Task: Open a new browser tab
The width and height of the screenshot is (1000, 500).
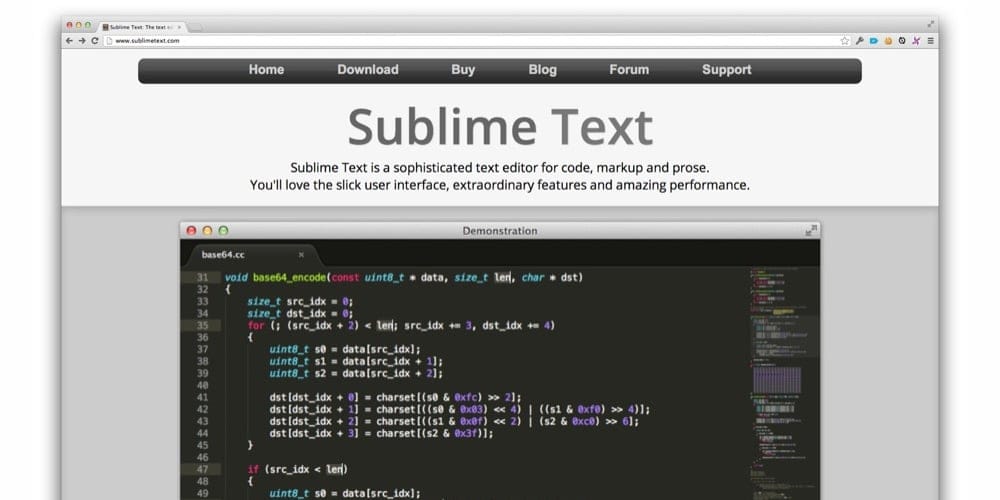Action: [195, 27]
